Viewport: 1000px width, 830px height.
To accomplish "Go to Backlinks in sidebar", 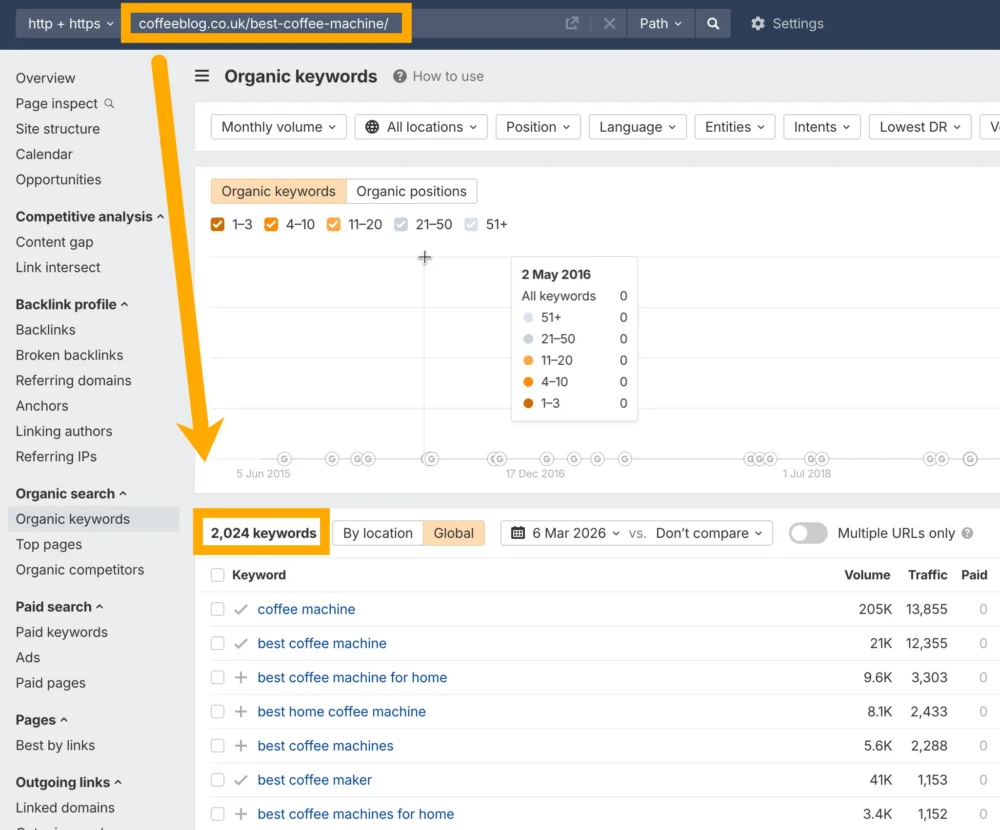I will pyautogui.click(x=46, y=330).
